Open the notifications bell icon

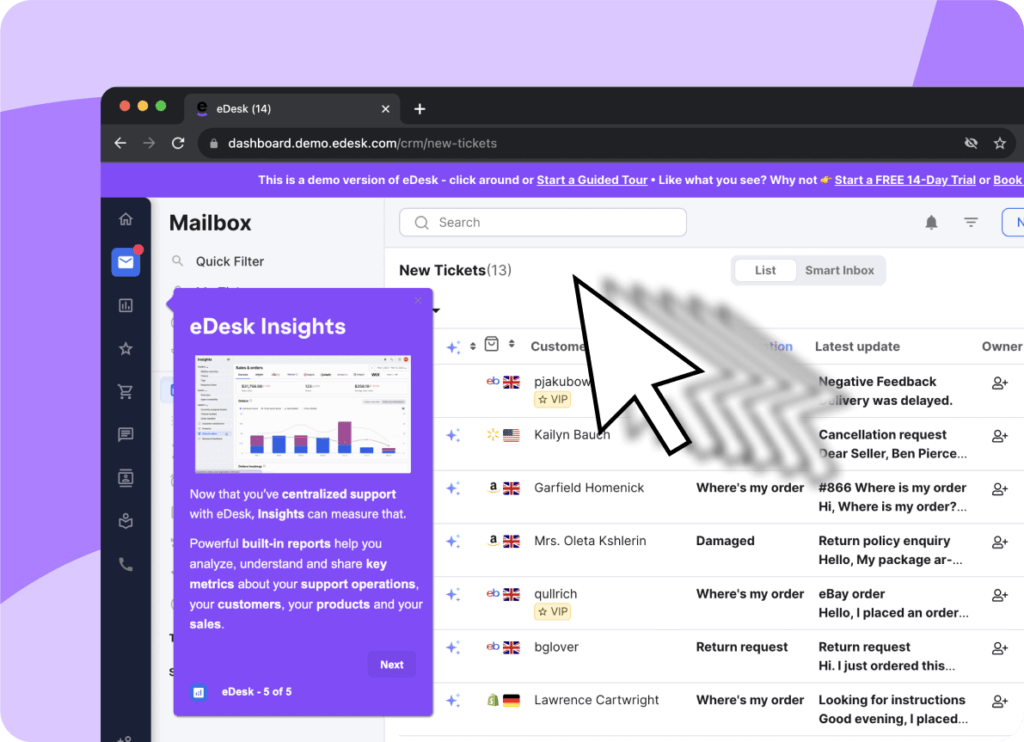pos(931,222)
